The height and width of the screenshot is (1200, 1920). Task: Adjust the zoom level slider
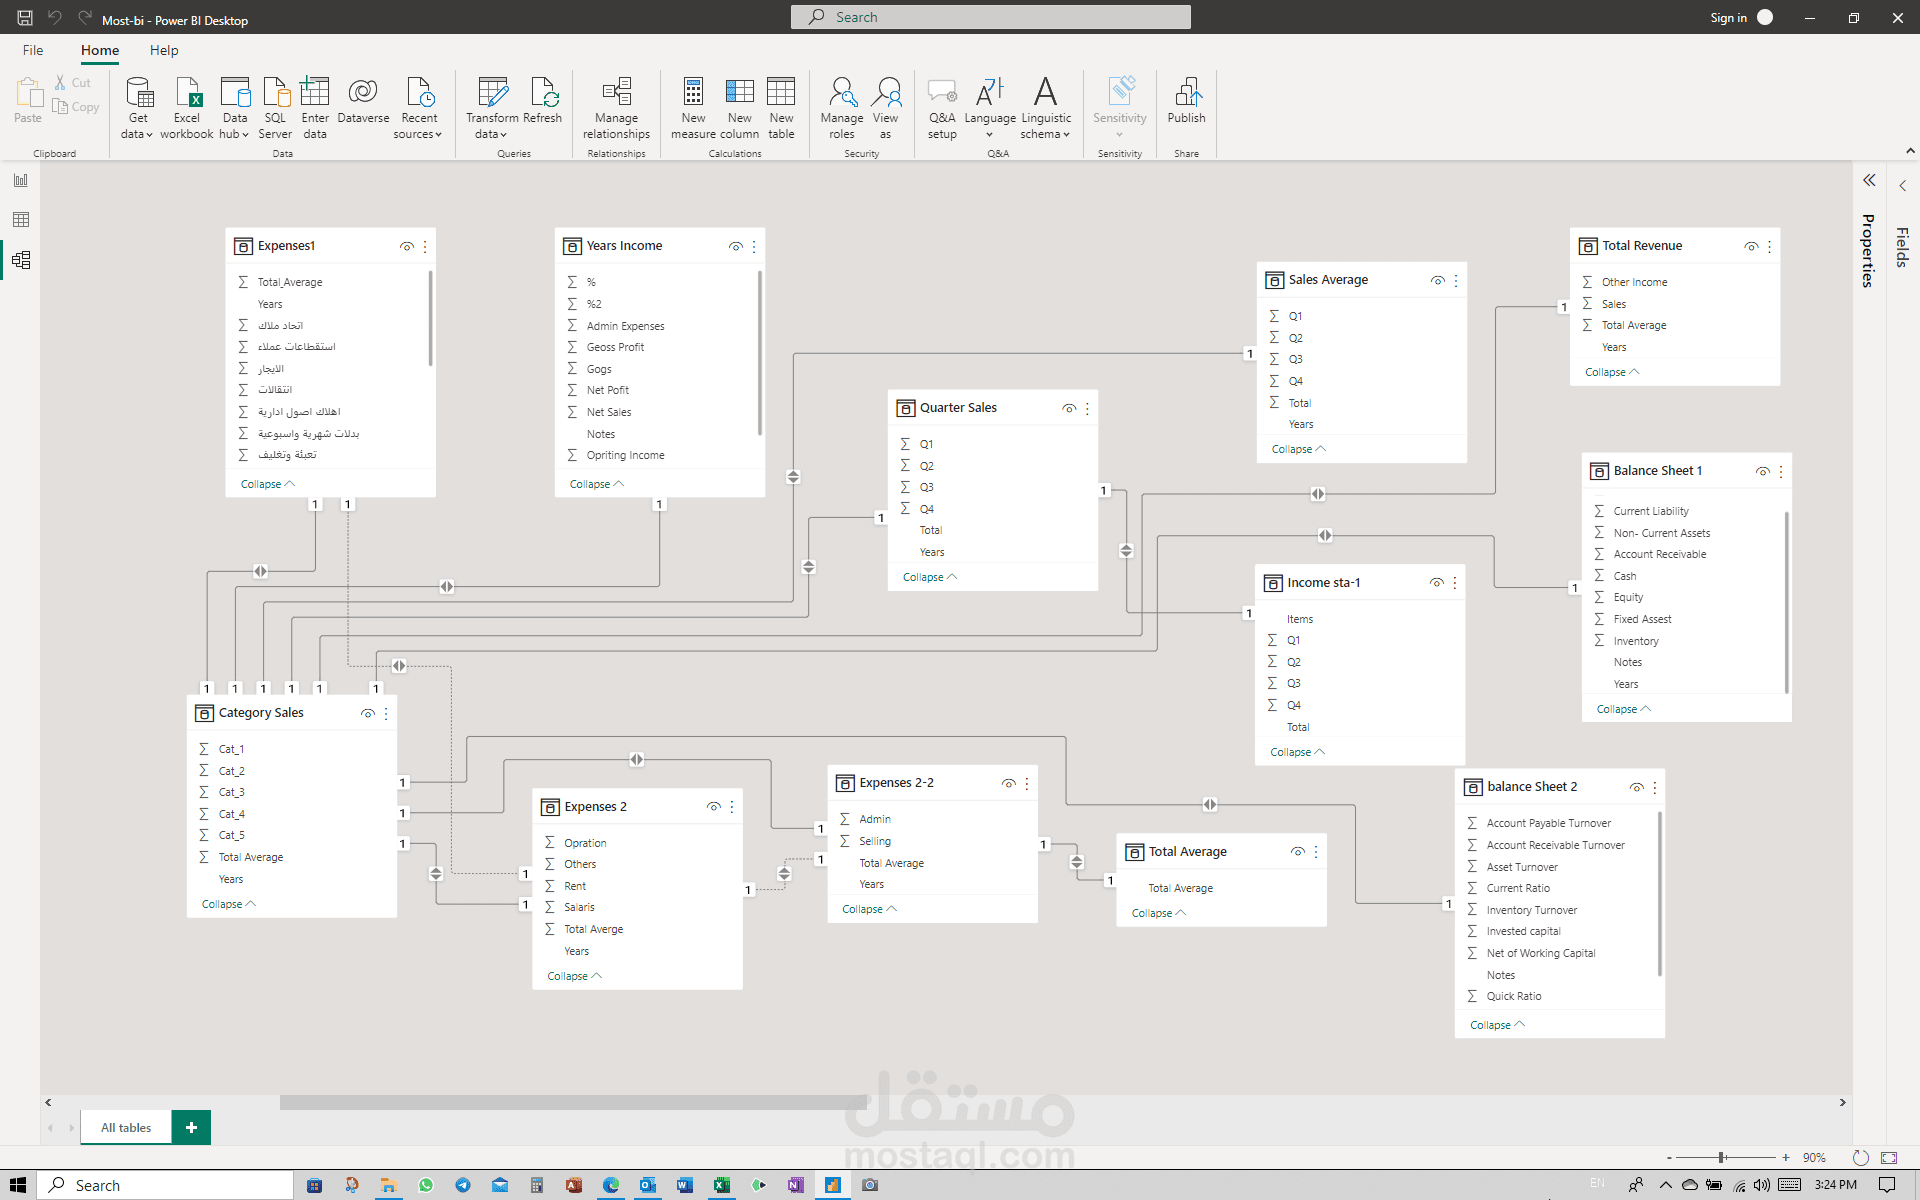click(x=1722, y=1157)
